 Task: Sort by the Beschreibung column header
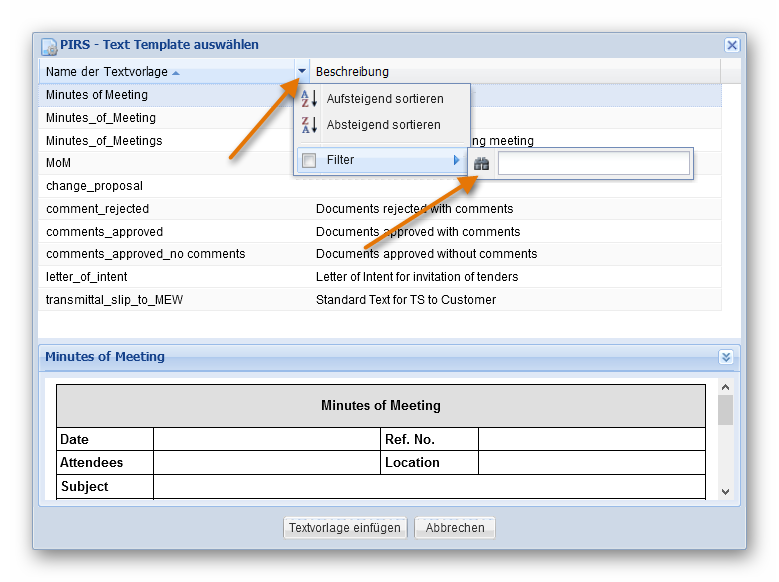click(x=352, y=72)
